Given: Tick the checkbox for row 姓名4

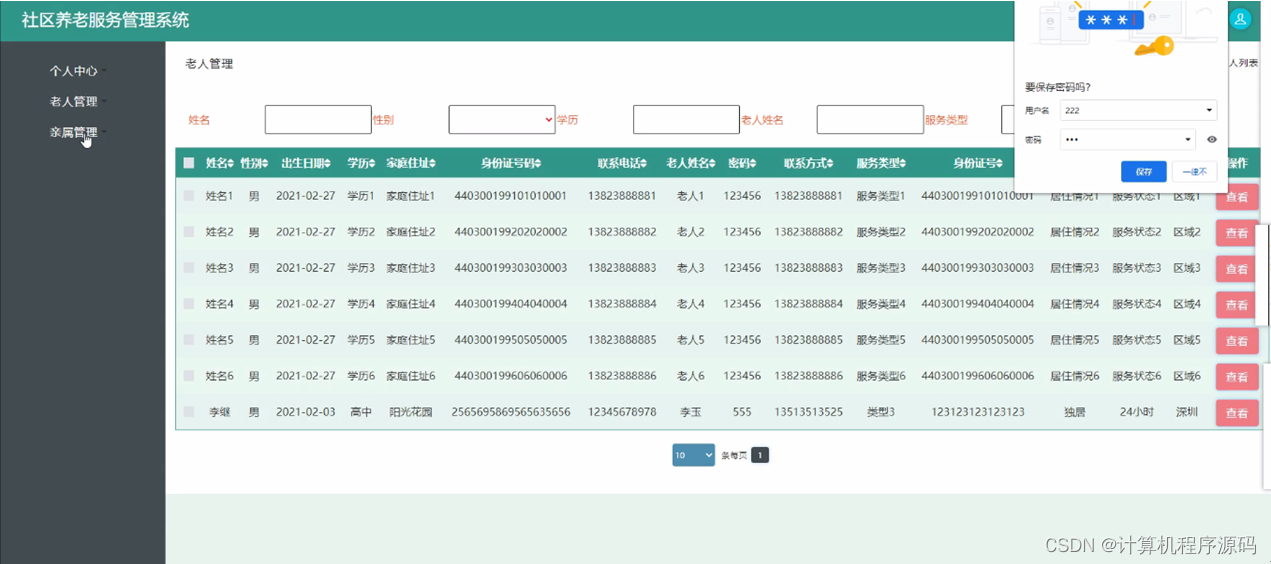Looking at the screenshot, I should pyautogui.click(x=189, y=304).
